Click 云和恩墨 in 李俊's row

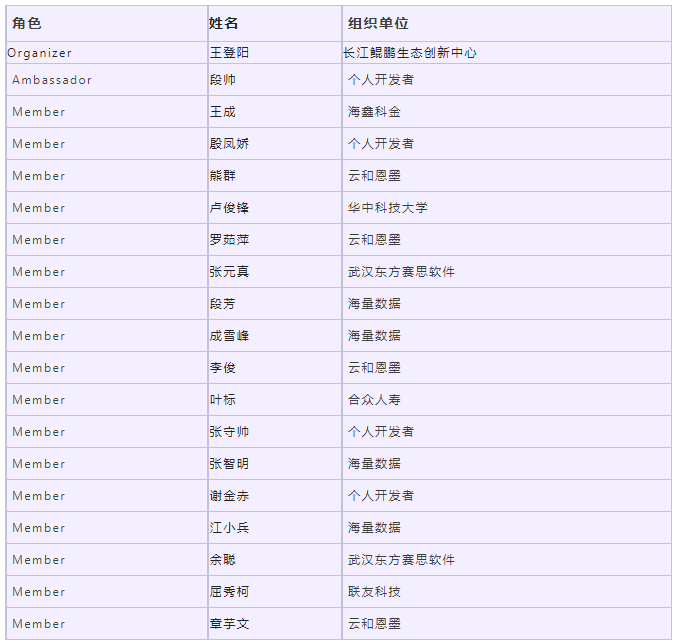374,367
